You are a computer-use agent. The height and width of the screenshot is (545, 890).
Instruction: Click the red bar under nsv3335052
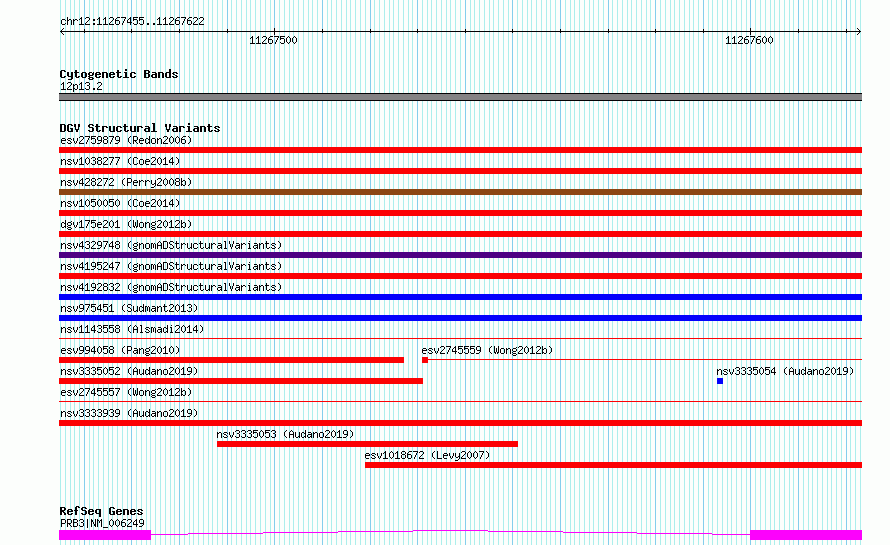(241, 381)
